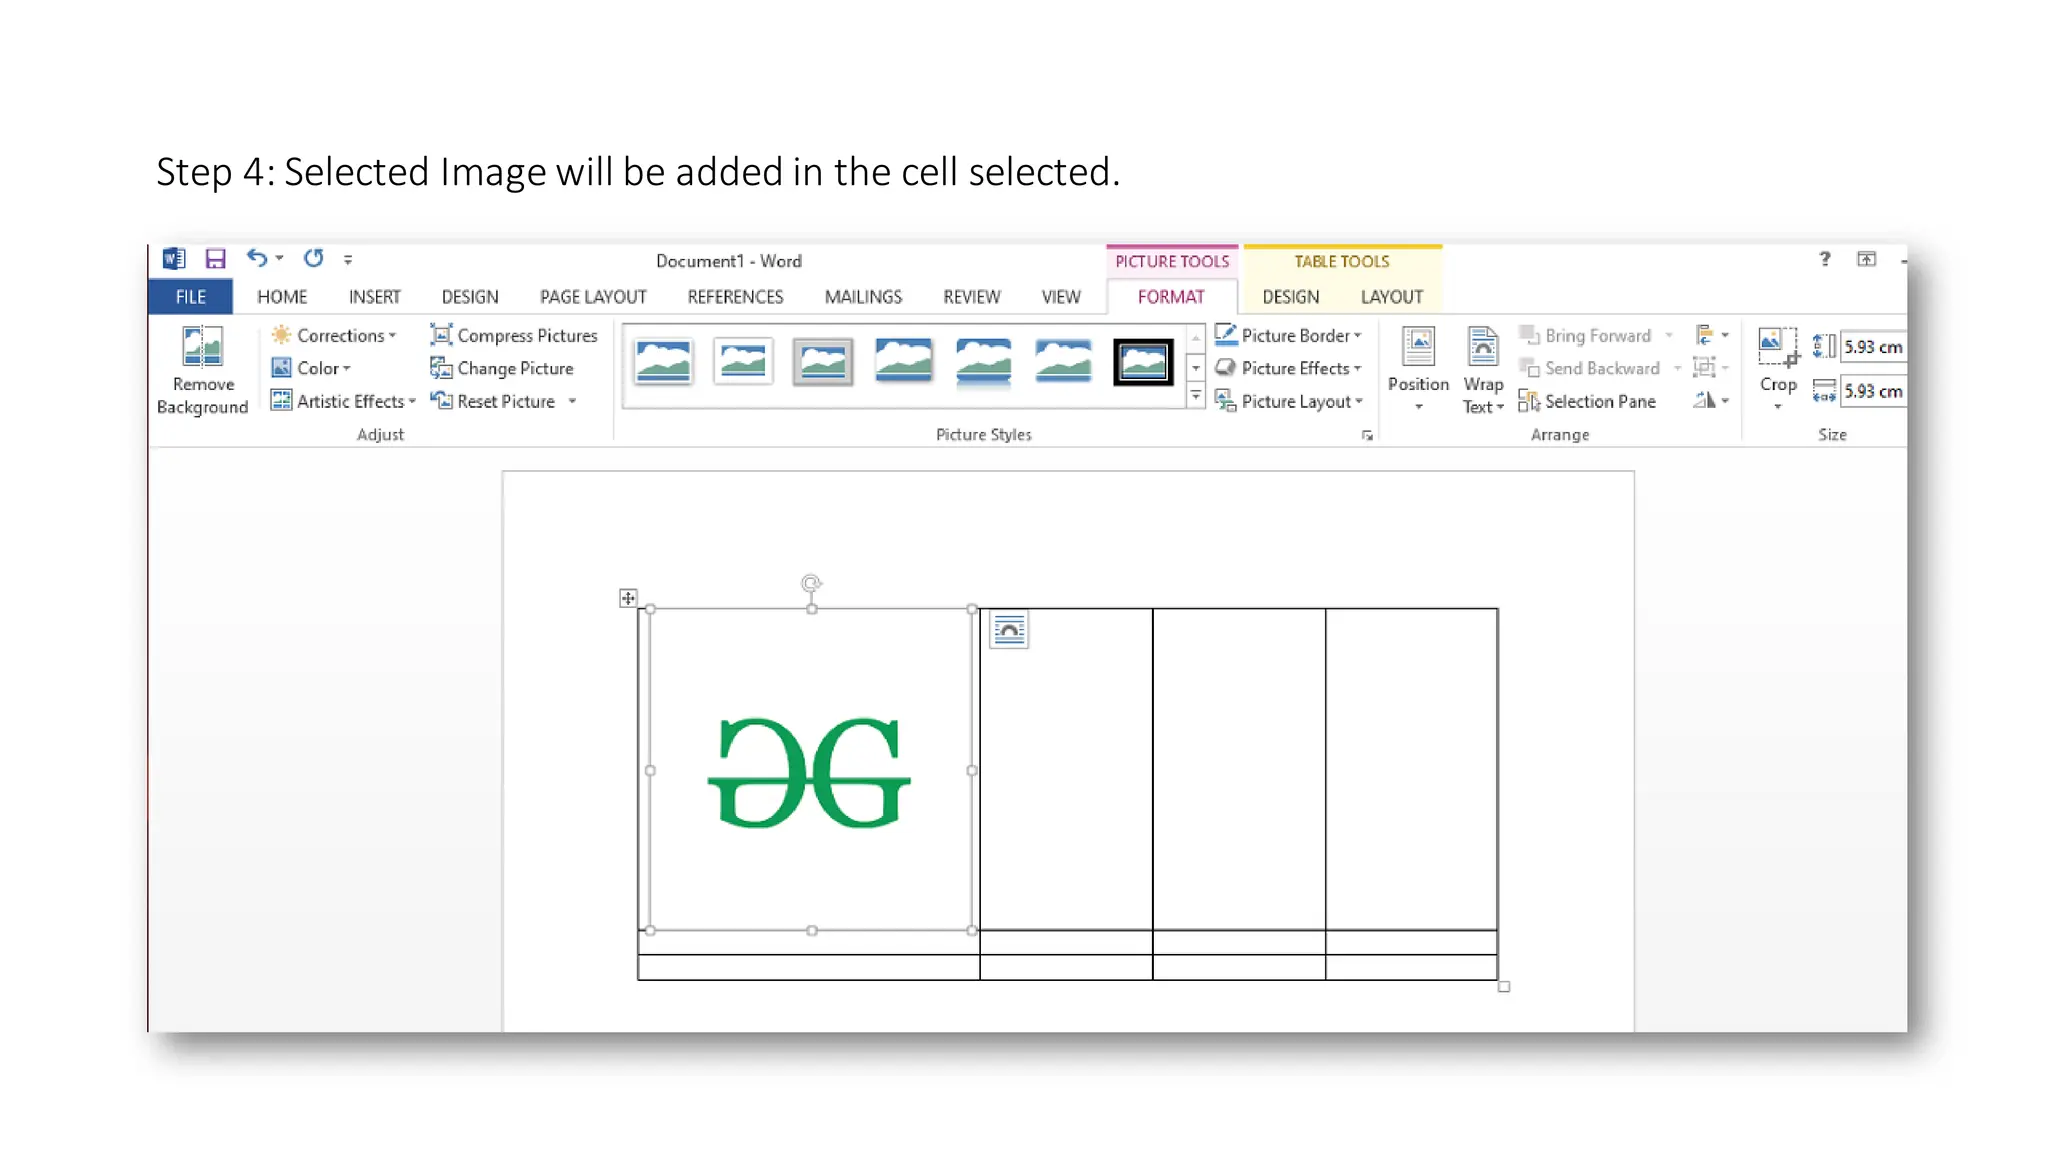Repeat the last action with the redo icon
This screenshot has width=2048, height=1152.
pos(314,258)
